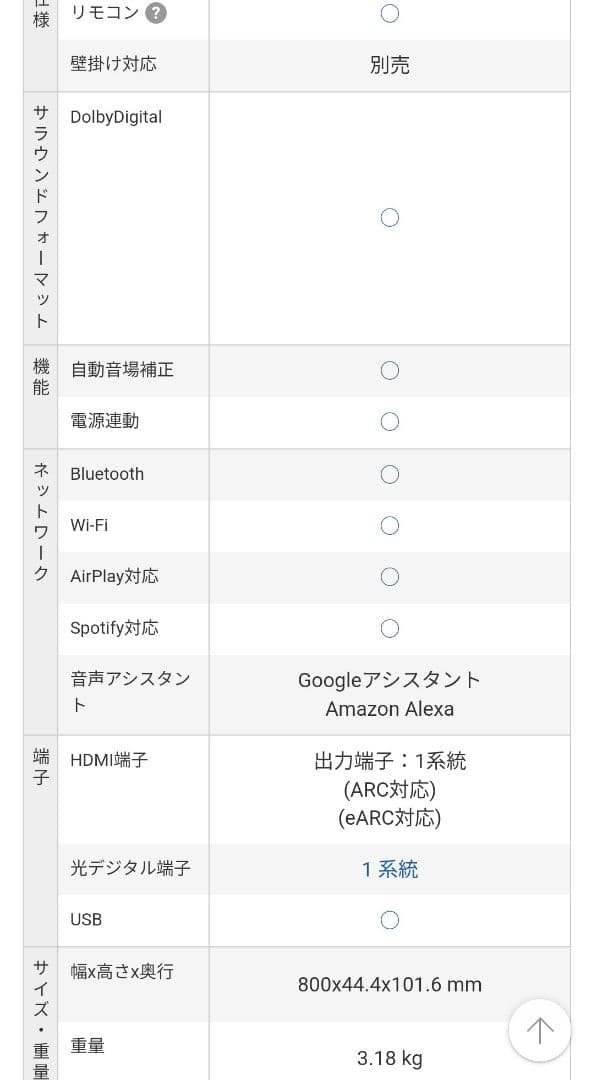The height and width of the screenshot is (1080, 594).
Task: Click the 別売 wall-mount value cell
Action: 389,64
